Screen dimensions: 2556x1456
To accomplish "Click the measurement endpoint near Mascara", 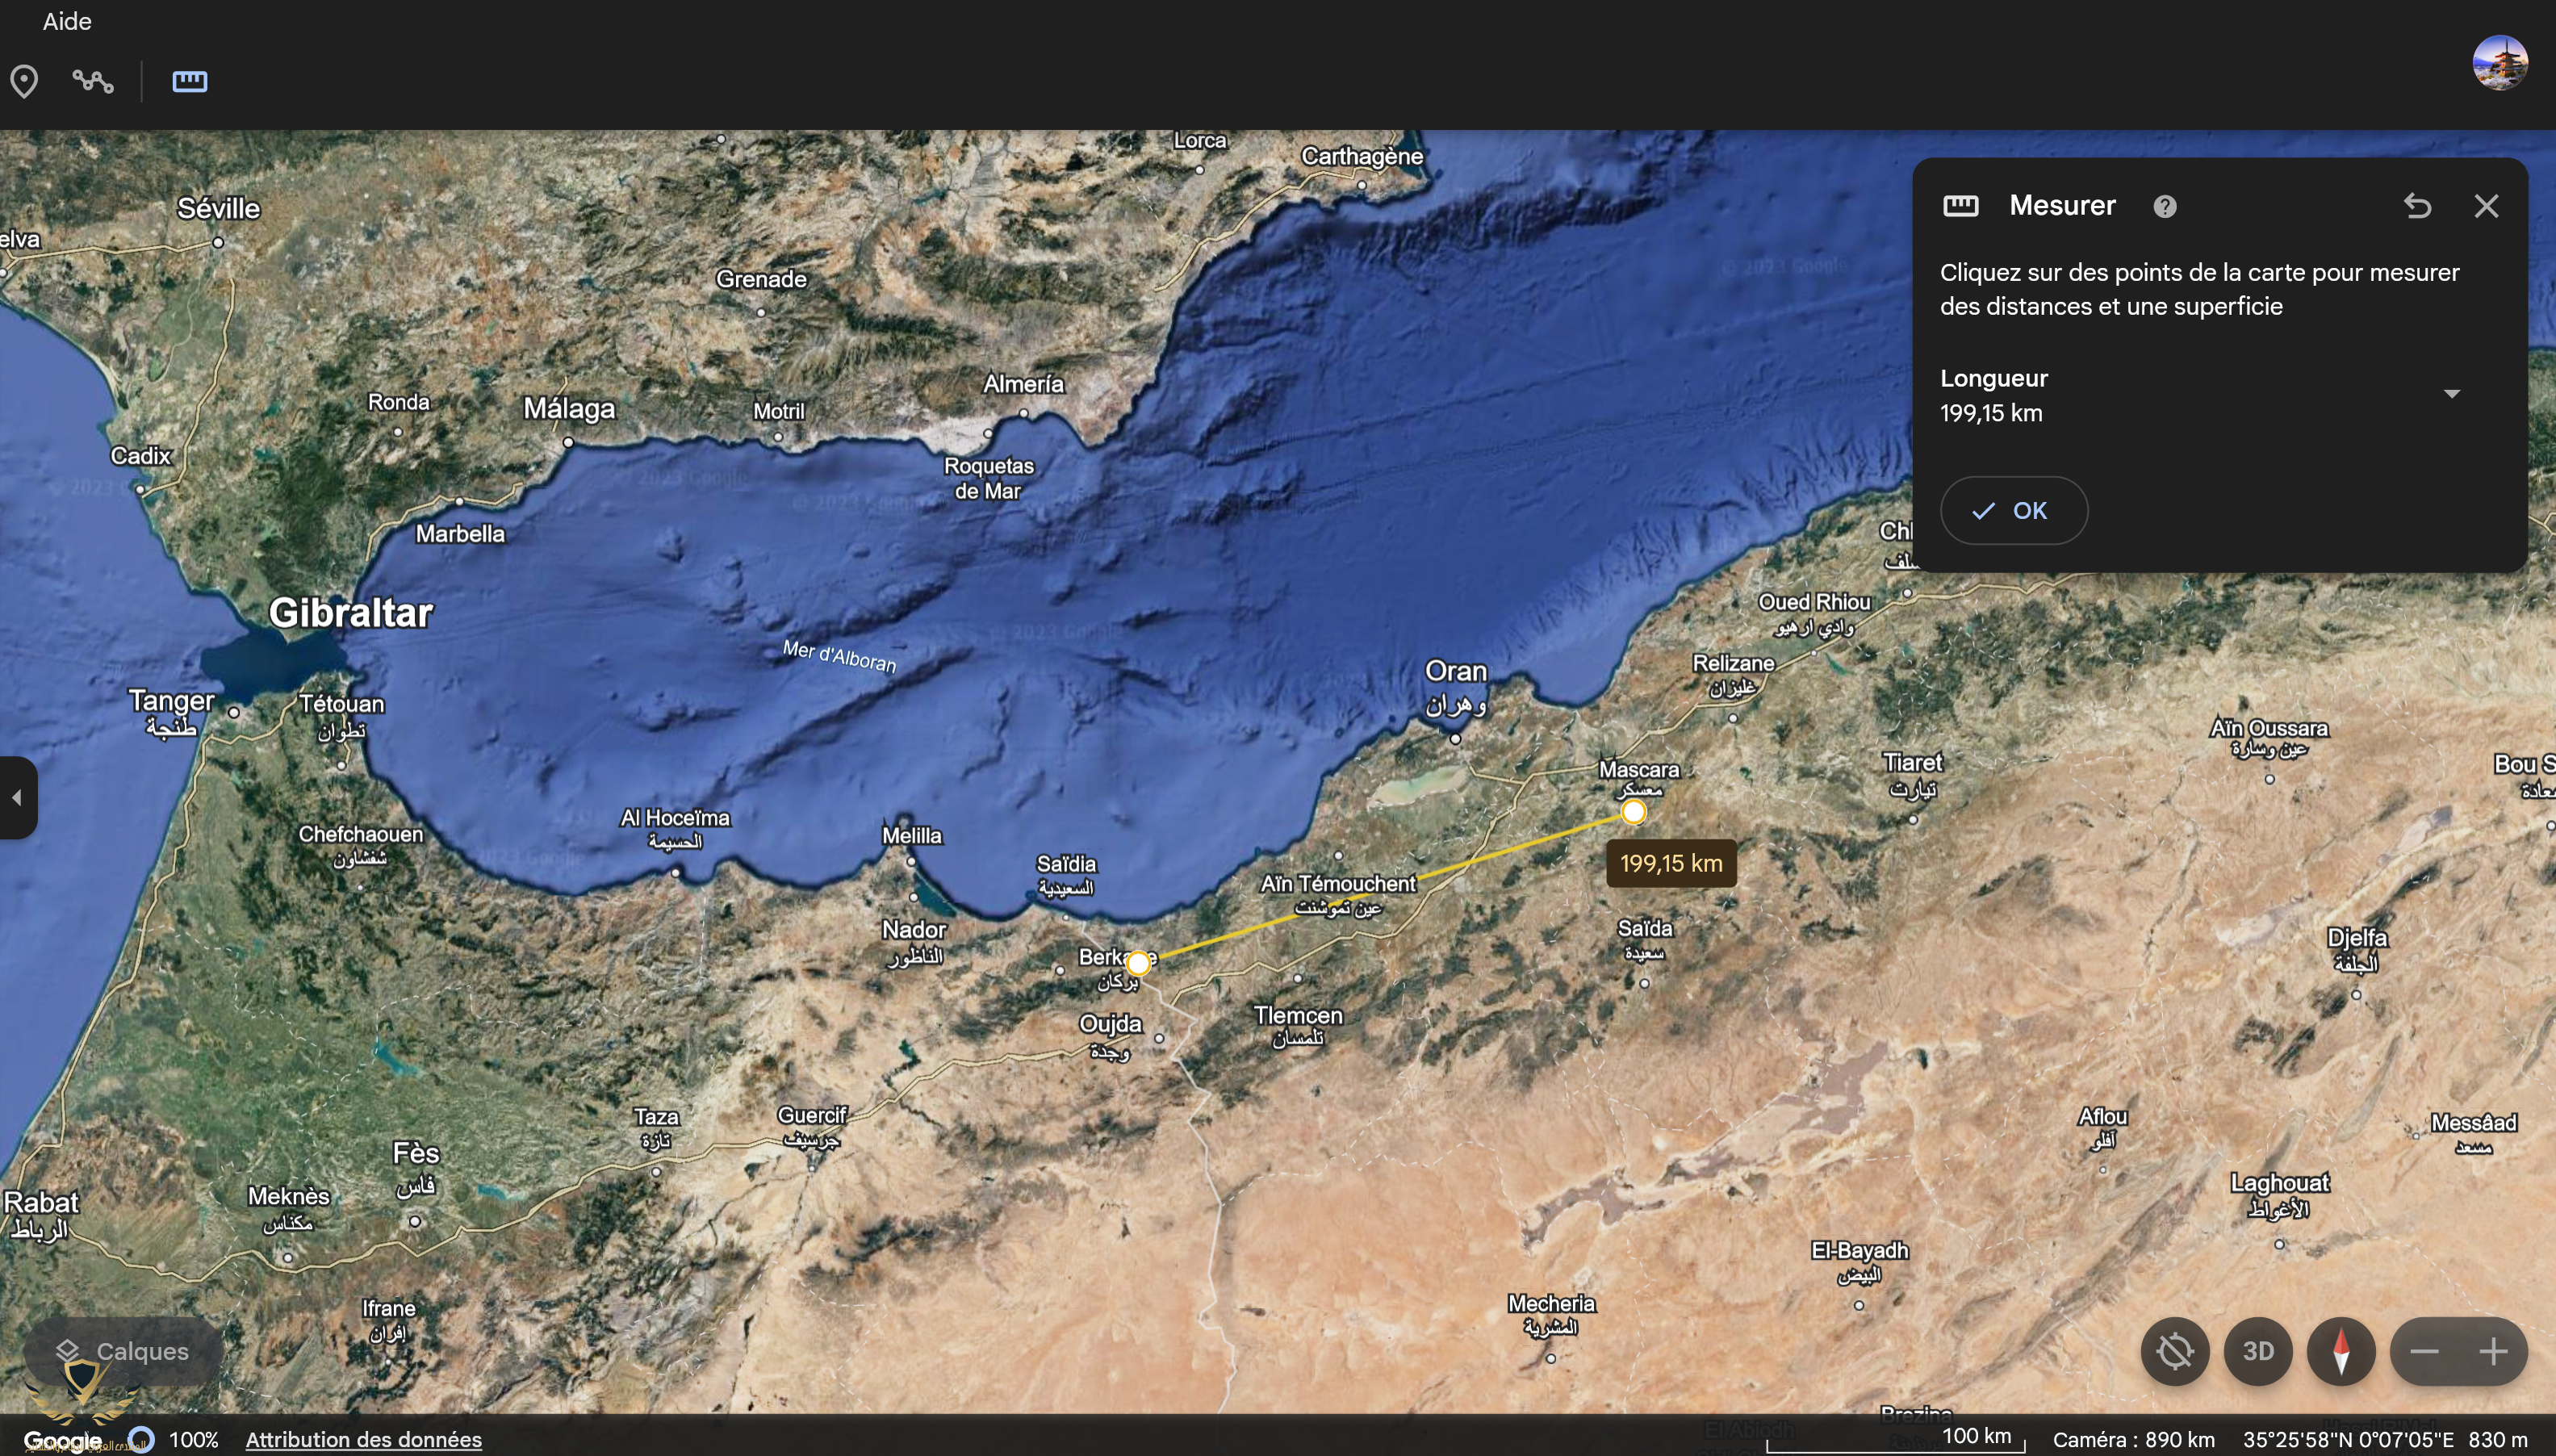I will tap(1633, 811).
